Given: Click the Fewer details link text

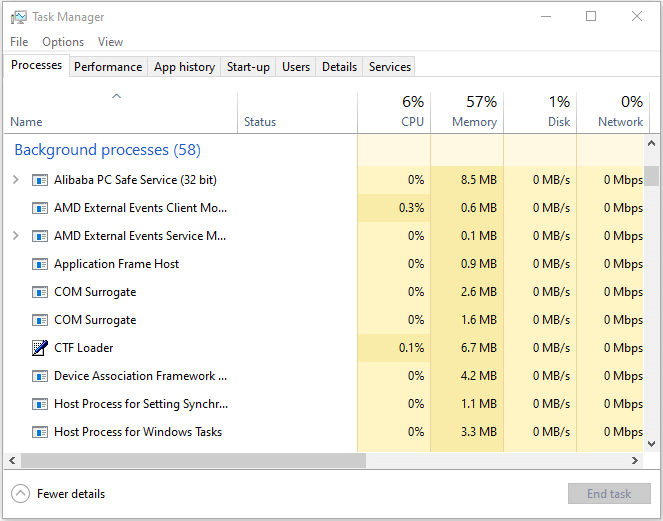Looking at the screenshot, I should [71, 494].
